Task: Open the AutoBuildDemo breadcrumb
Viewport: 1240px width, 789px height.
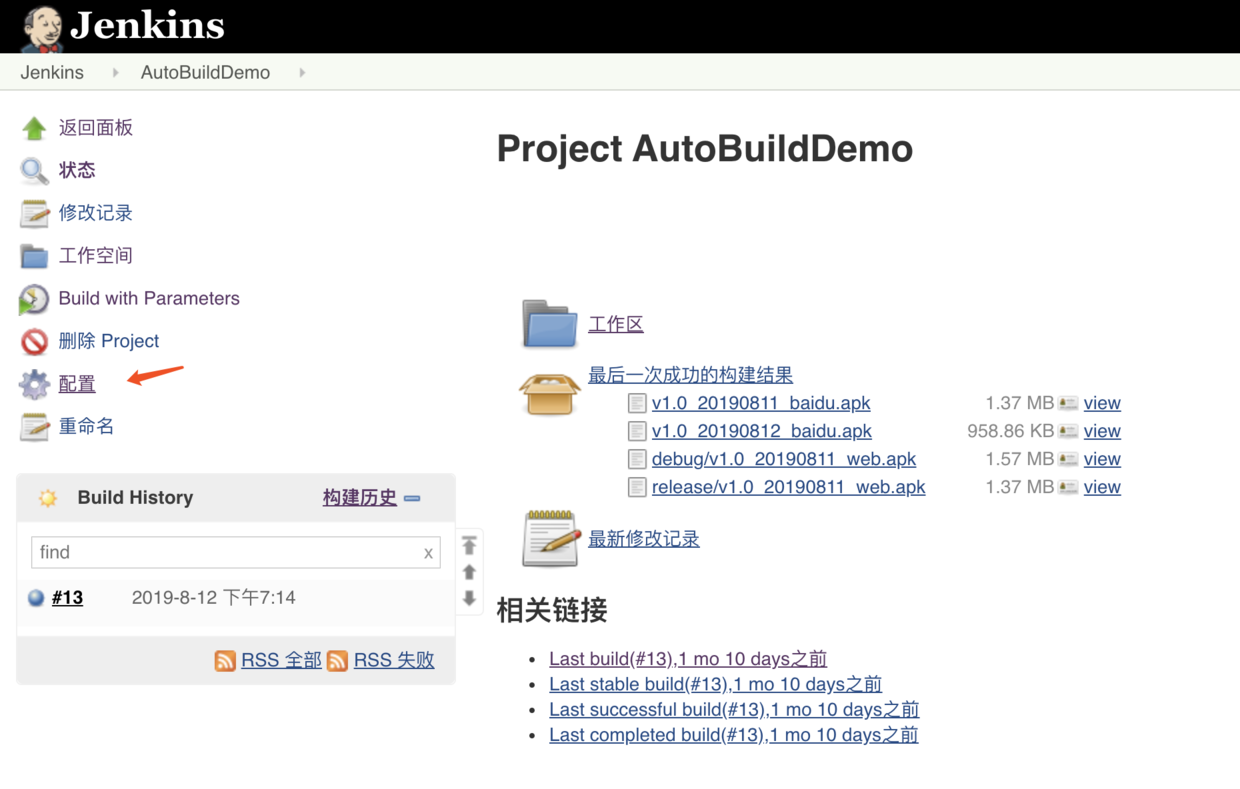Action: tap(205, 72)
